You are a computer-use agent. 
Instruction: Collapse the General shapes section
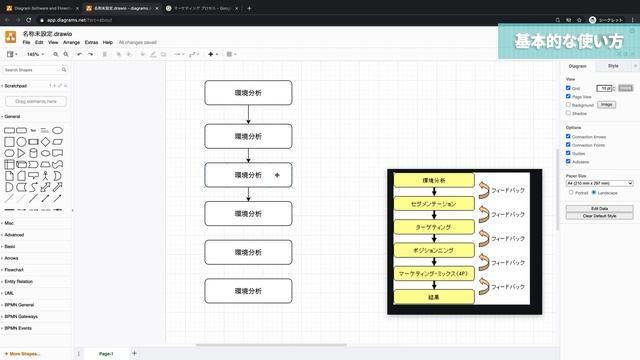12,116
